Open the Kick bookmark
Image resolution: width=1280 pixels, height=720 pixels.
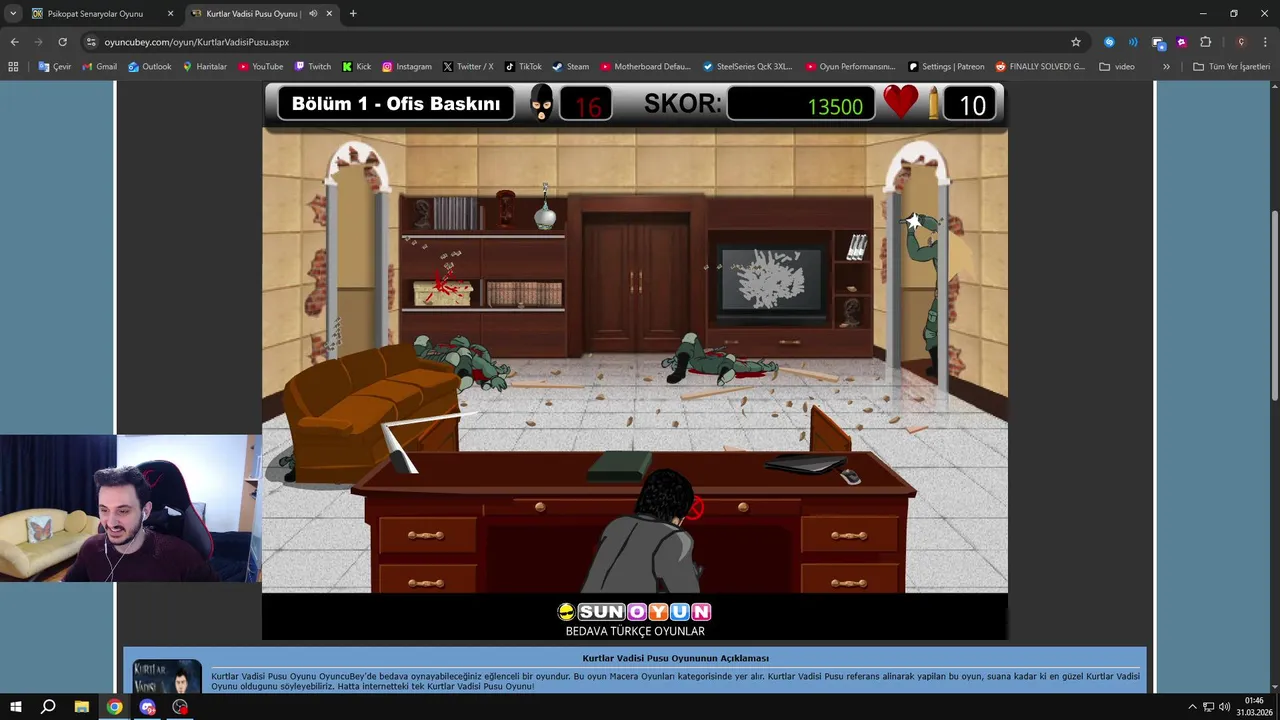tap(356, 67)
